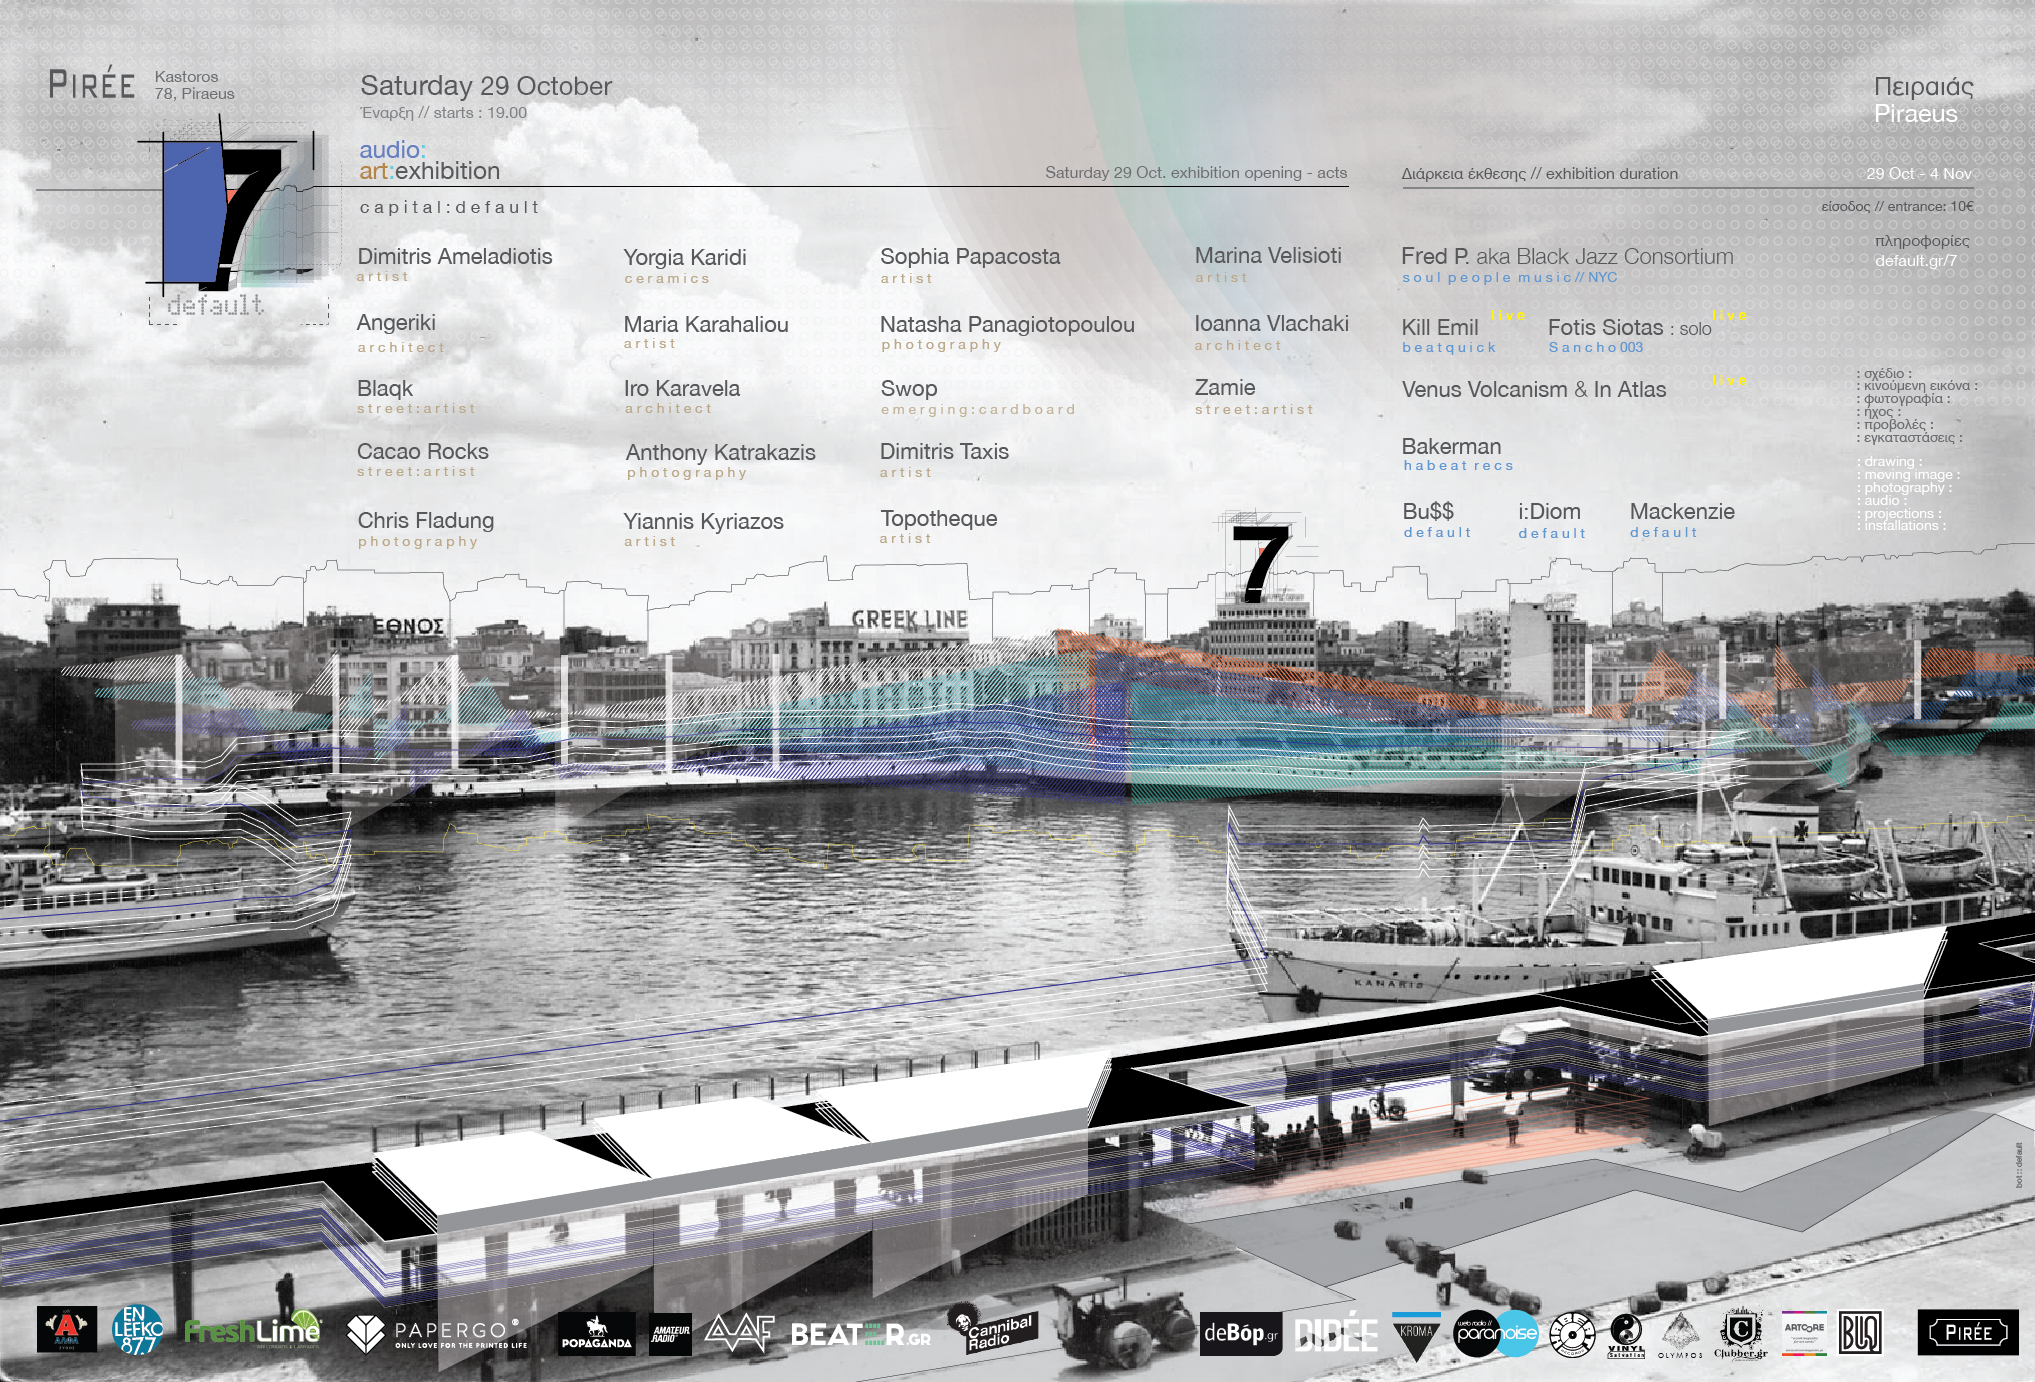This screenshot has width=2035, height=1382.
Task: Click the 'Saturday 29 October' heading
Action: (485, 86)
